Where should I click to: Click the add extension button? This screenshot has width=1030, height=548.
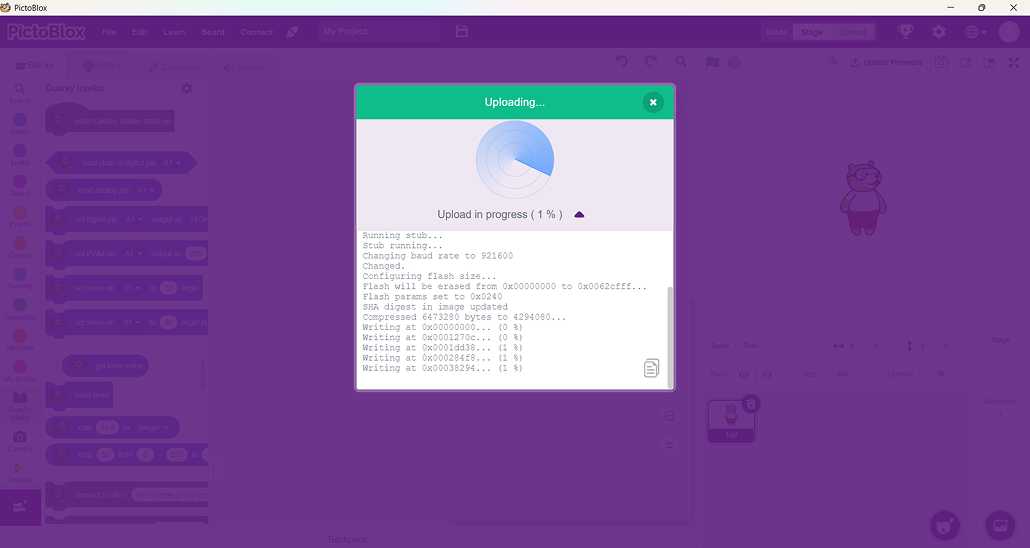[20, 507]
